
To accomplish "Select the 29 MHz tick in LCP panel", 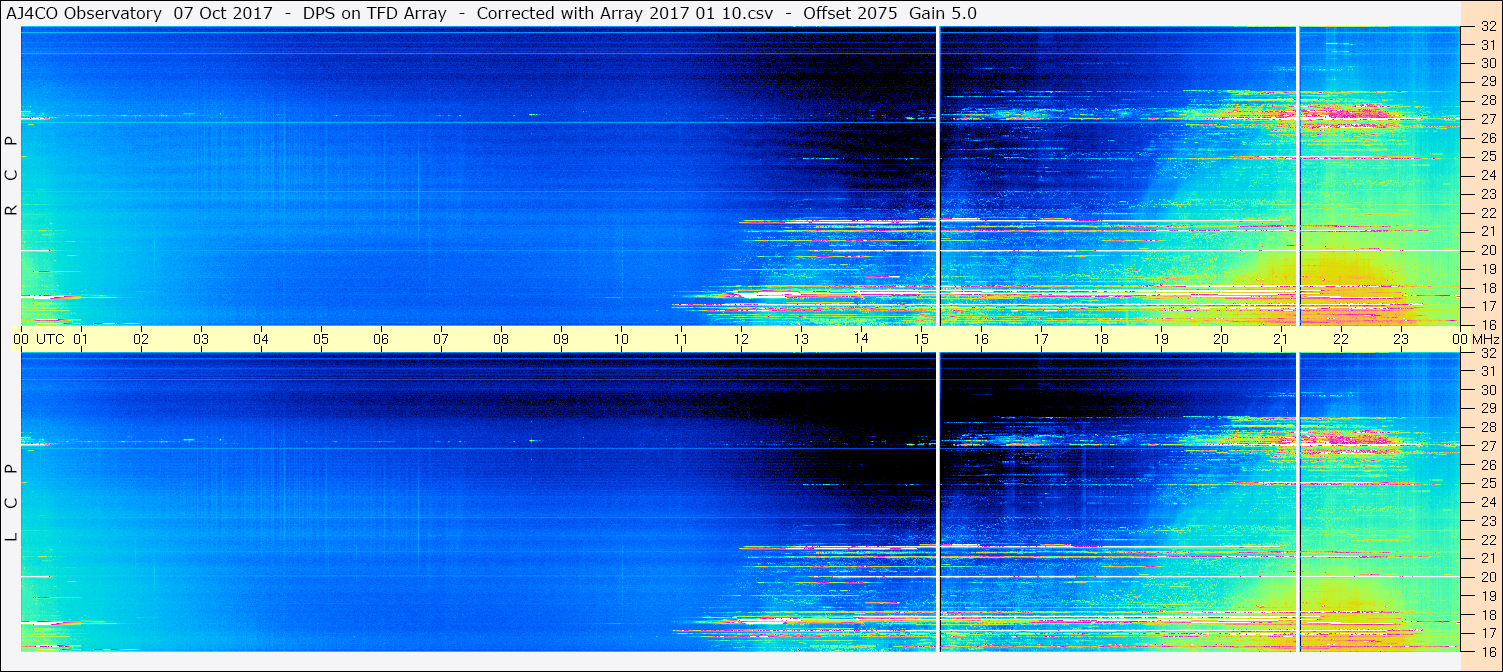I will coord(1488,409).
